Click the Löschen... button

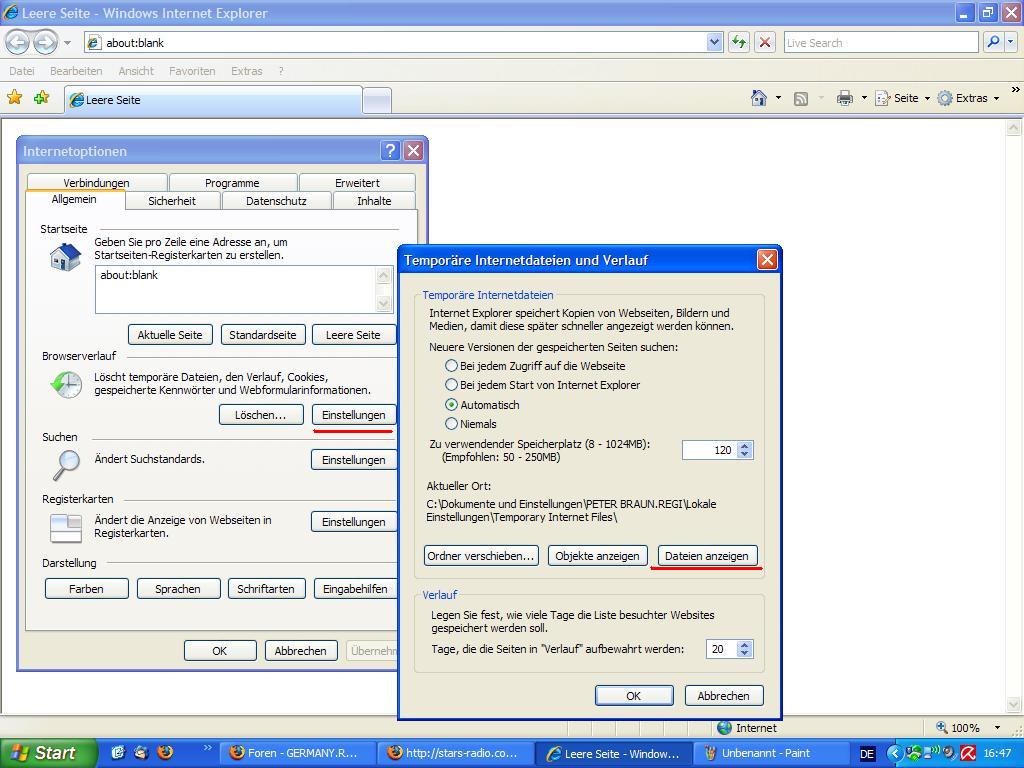(261, 415)
